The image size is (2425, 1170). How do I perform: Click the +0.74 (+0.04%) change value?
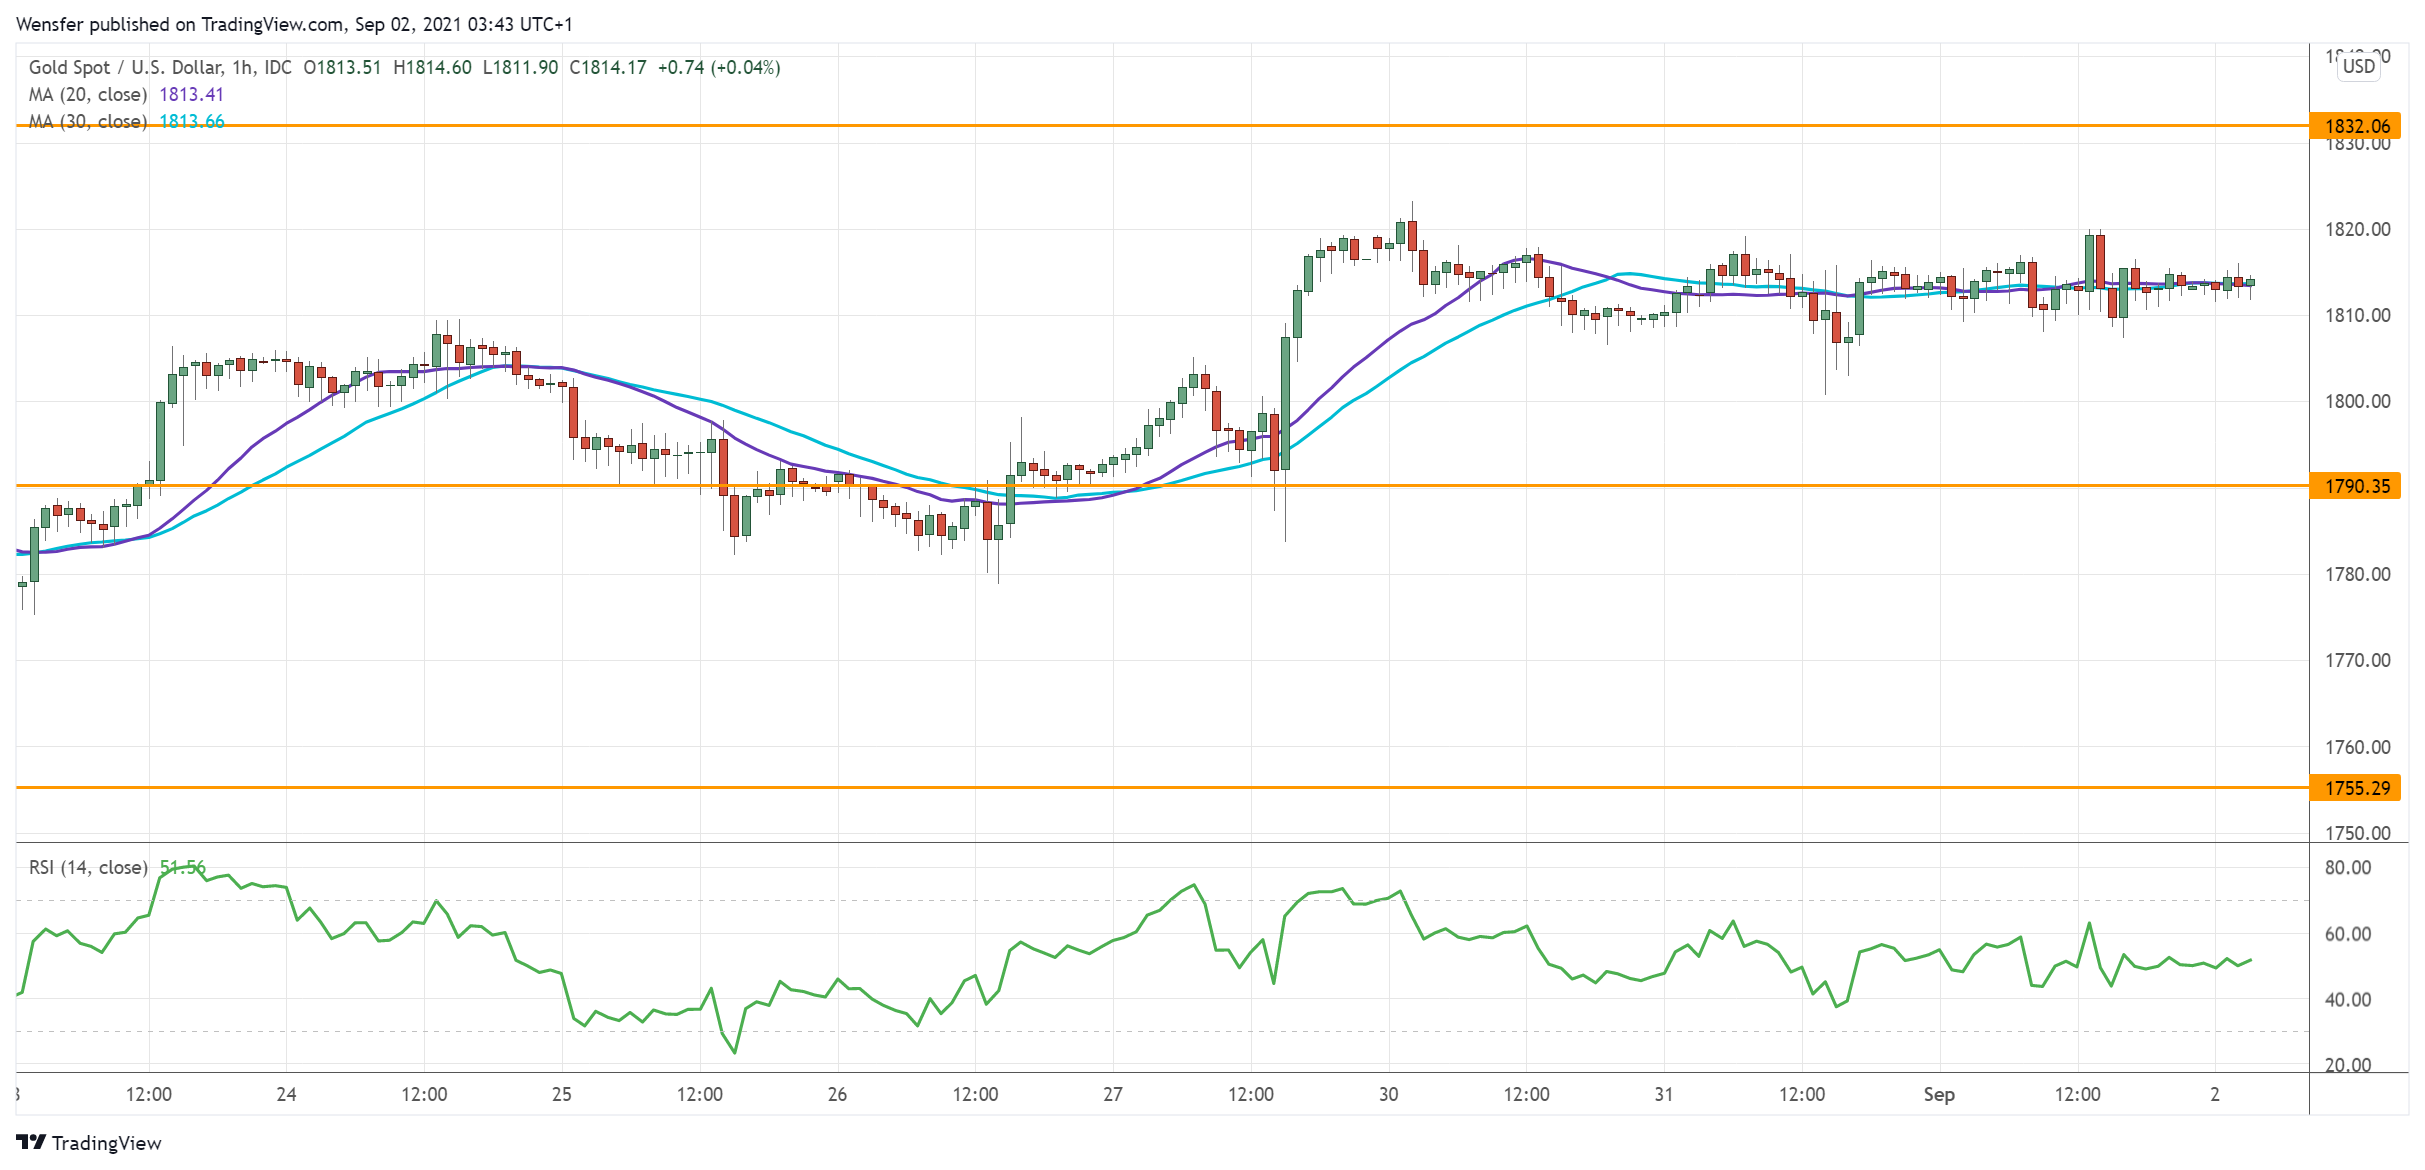click(718, 67)
